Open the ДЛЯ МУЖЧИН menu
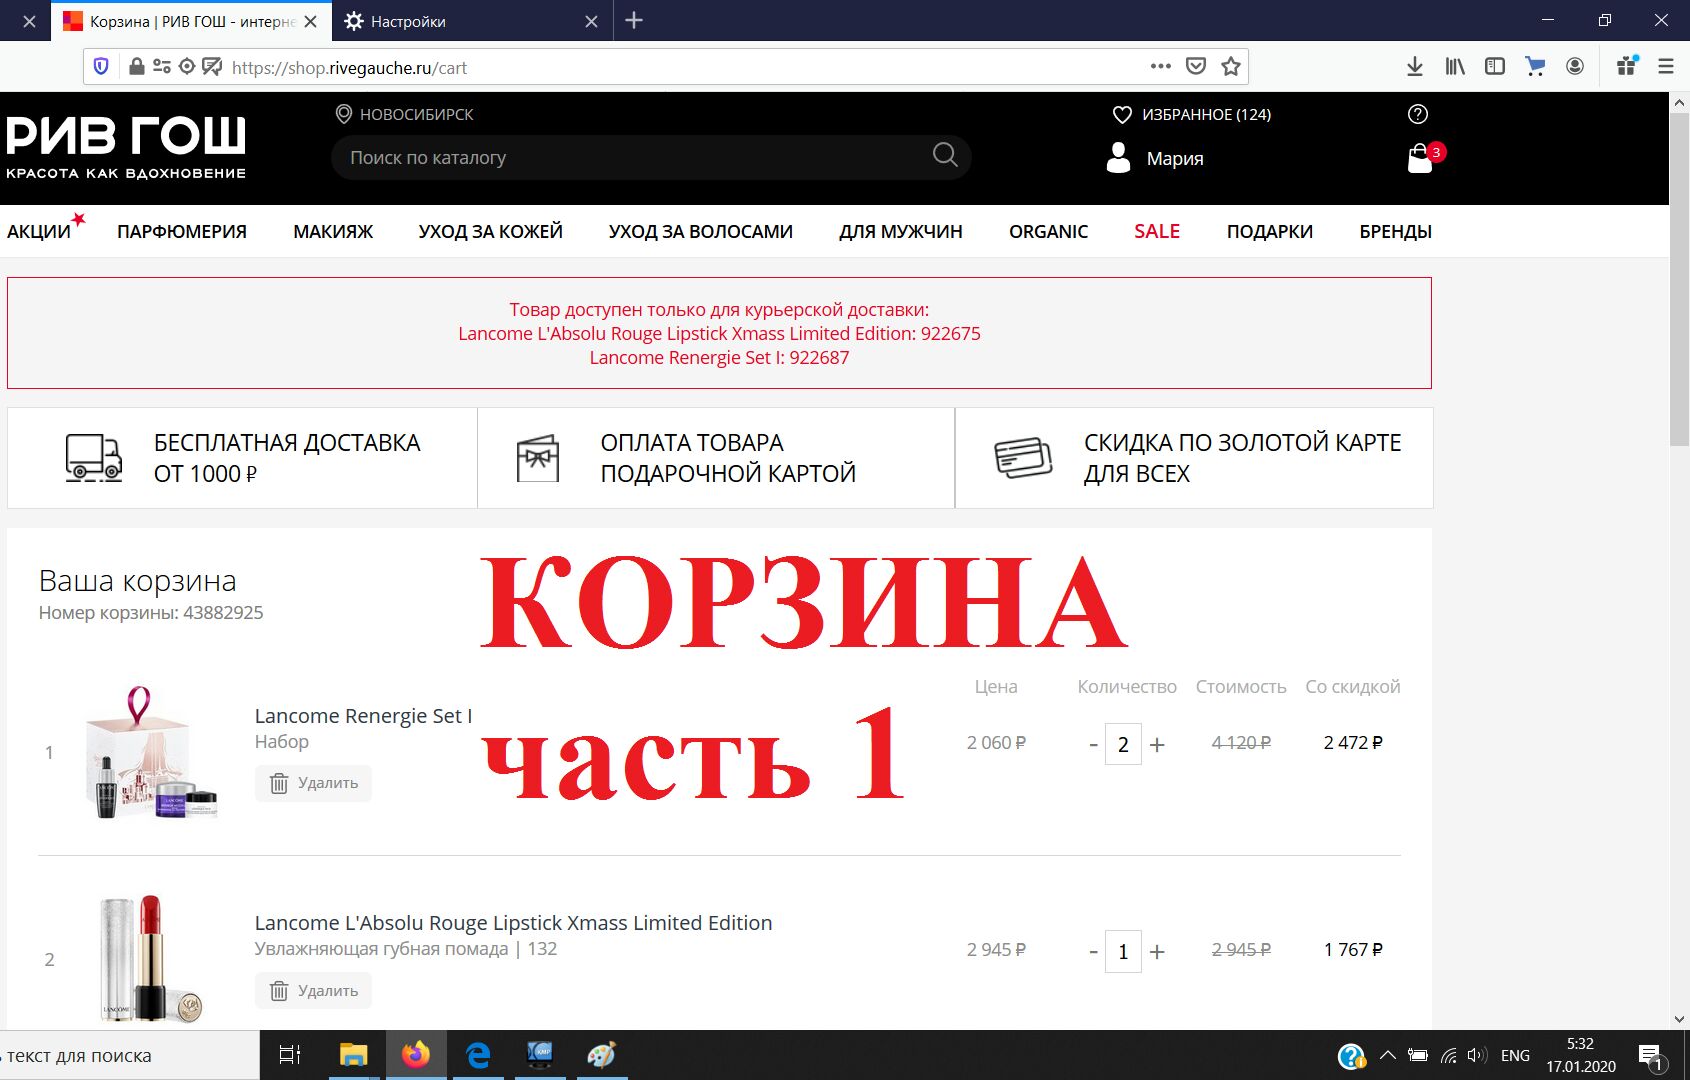The width and height of the screenshot is (1690, 1080). (901, 231)
